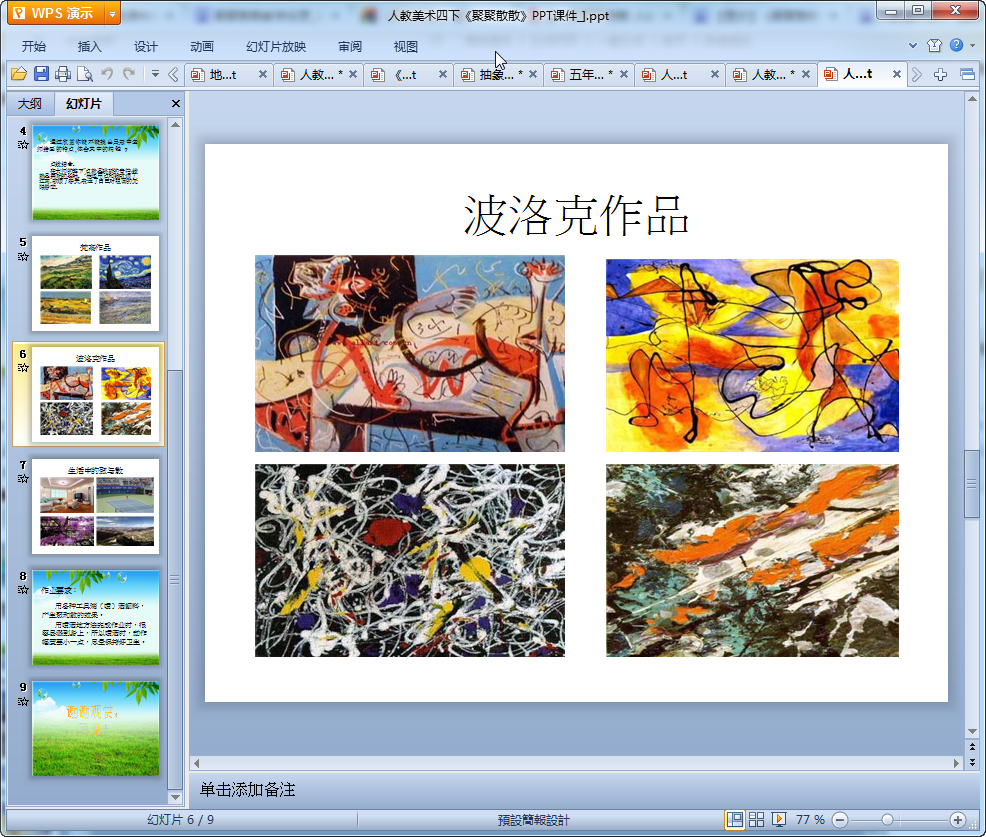The image size is (986, 837).
Task: Click the window arrangement icon beside plus
Action: pos(967,75)
